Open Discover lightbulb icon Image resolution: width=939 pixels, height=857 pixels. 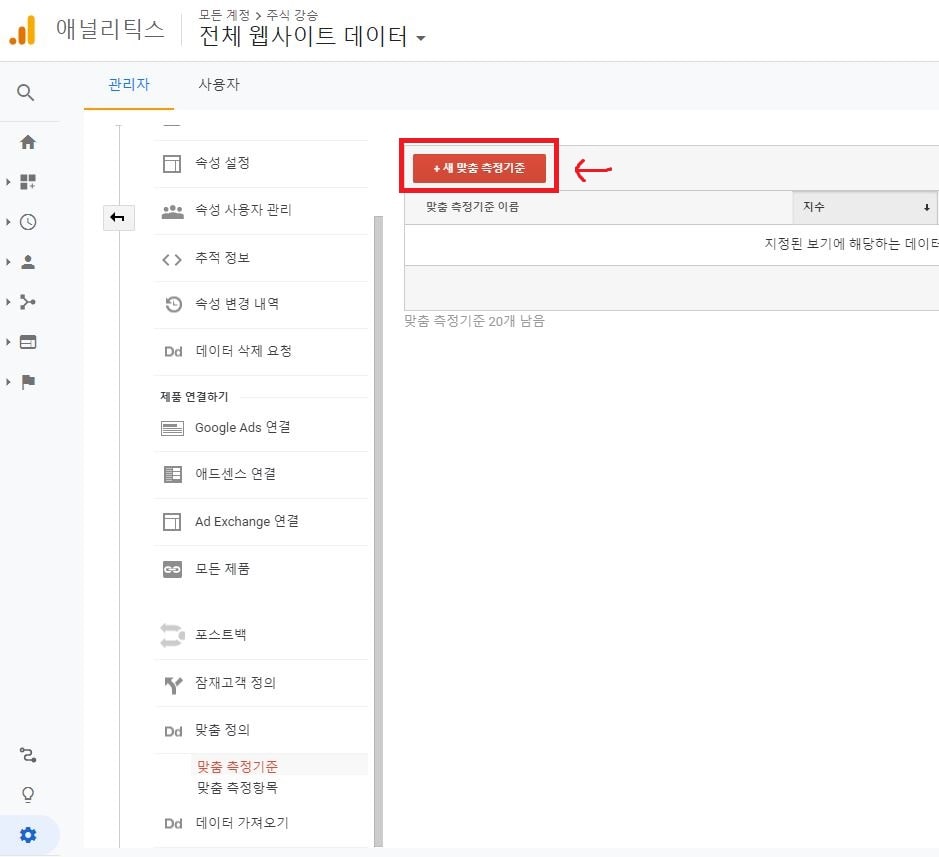pos(28,794)
